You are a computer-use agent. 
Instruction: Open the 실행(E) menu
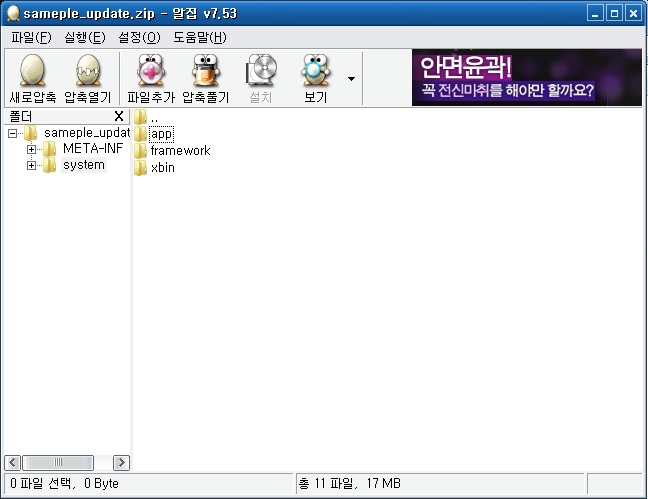84,37
